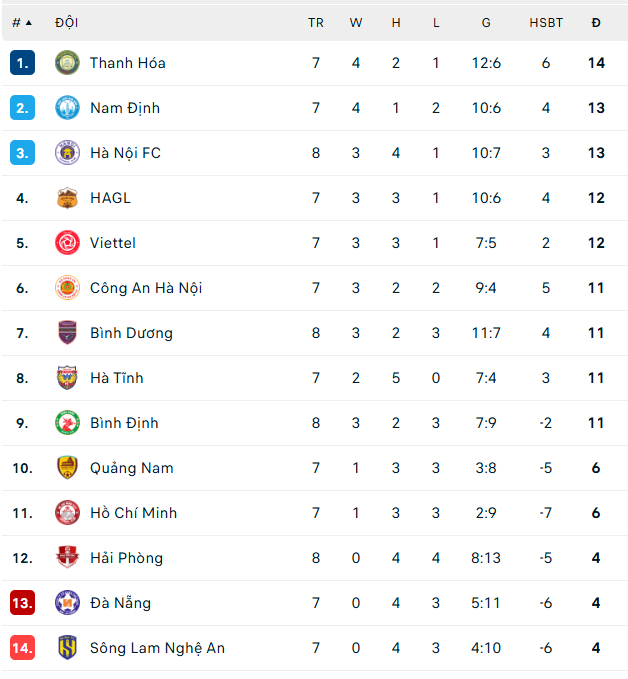This screenshot has width=628, height=679.
Task: Click the HAGL team badge
Action: click(x=67, y=198)
